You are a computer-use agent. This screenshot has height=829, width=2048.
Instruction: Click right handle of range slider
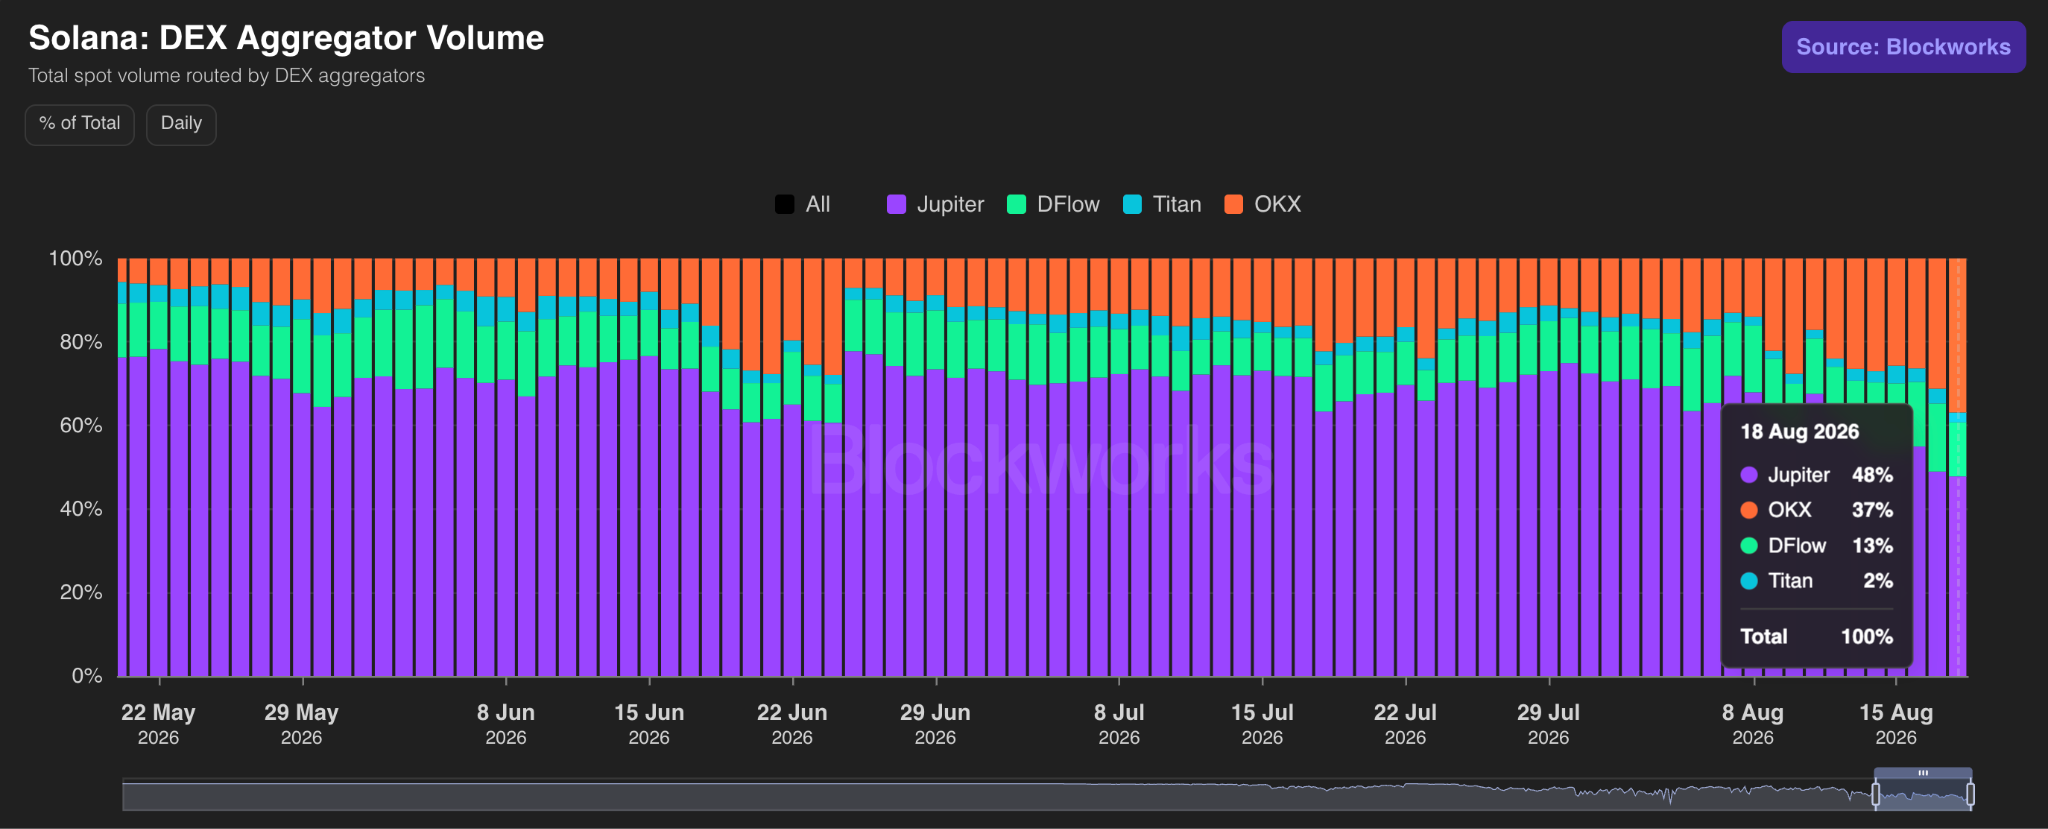1970,795
